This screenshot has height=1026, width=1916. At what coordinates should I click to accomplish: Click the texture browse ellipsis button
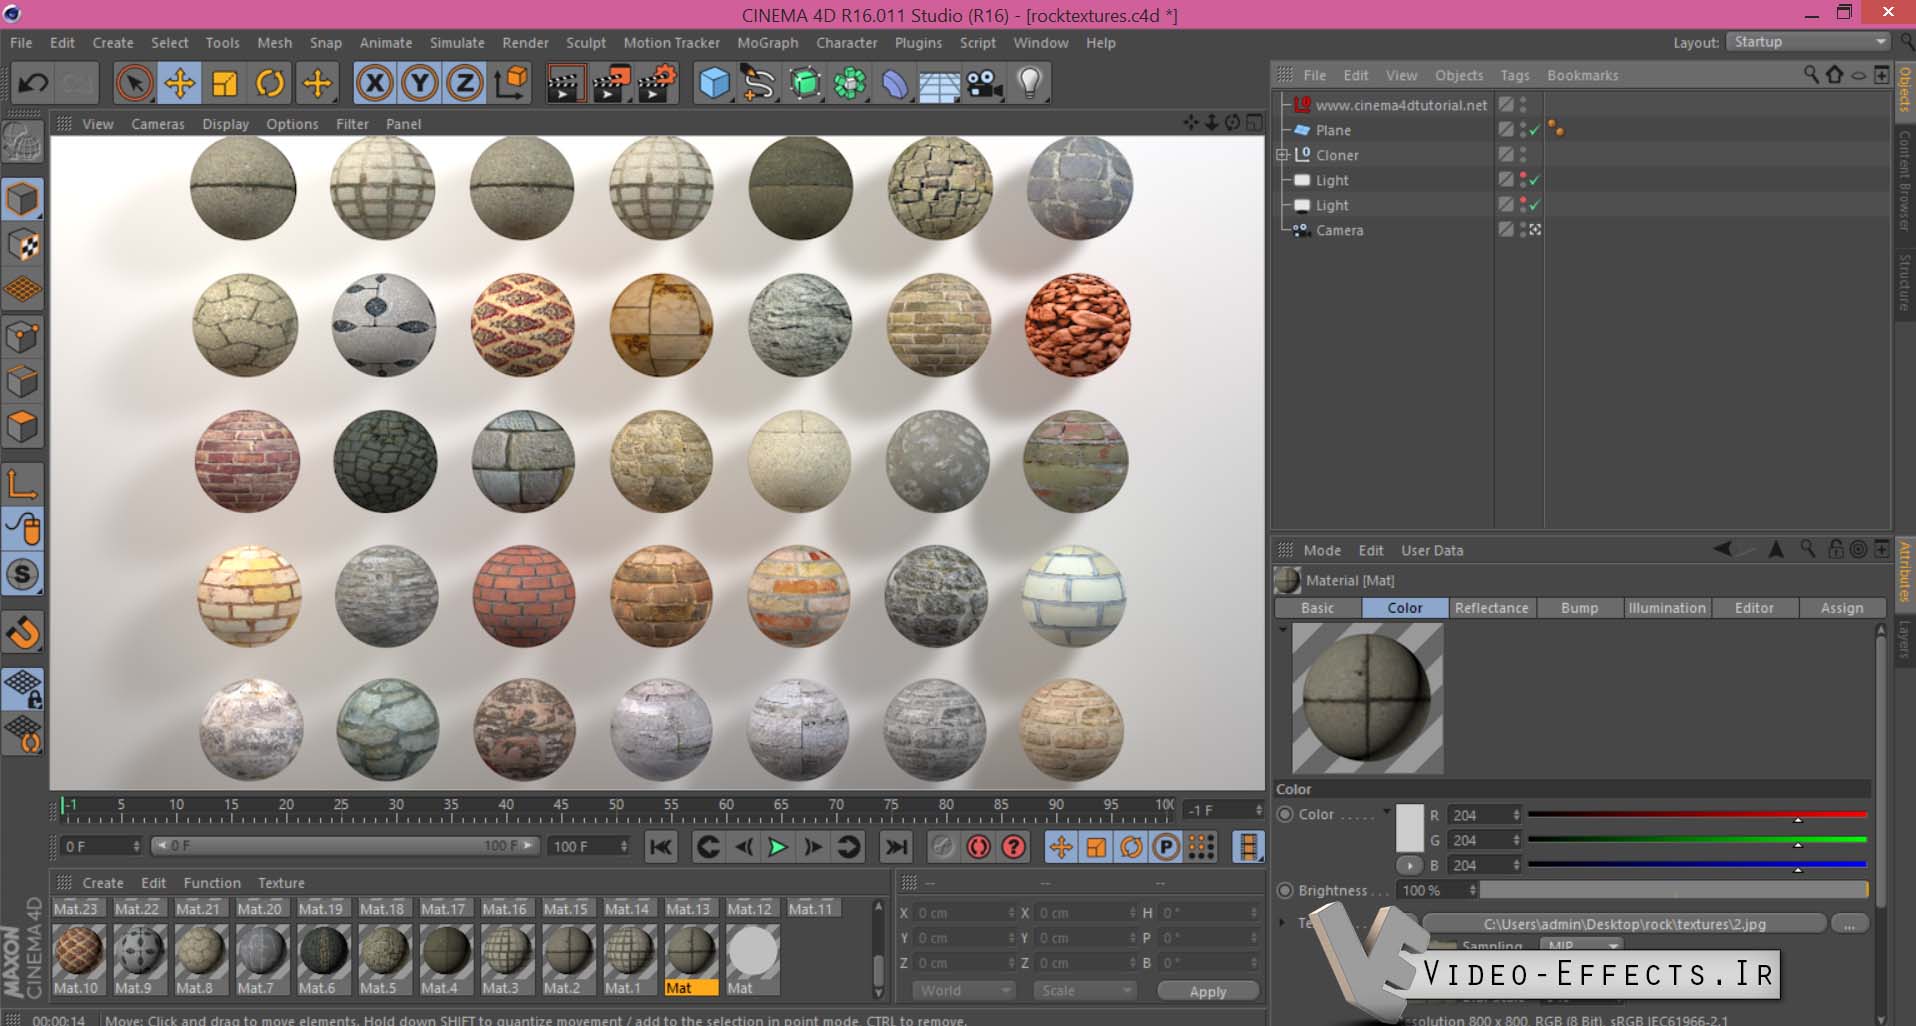(1850, 924)
